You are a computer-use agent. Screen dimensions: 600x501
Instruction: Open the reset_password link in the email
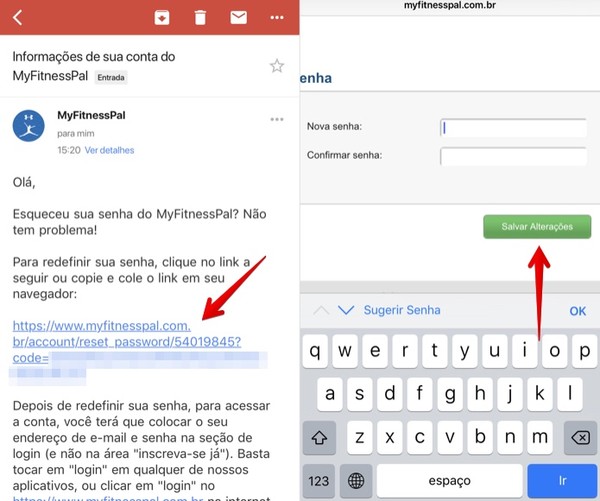(x=127, y=341)
